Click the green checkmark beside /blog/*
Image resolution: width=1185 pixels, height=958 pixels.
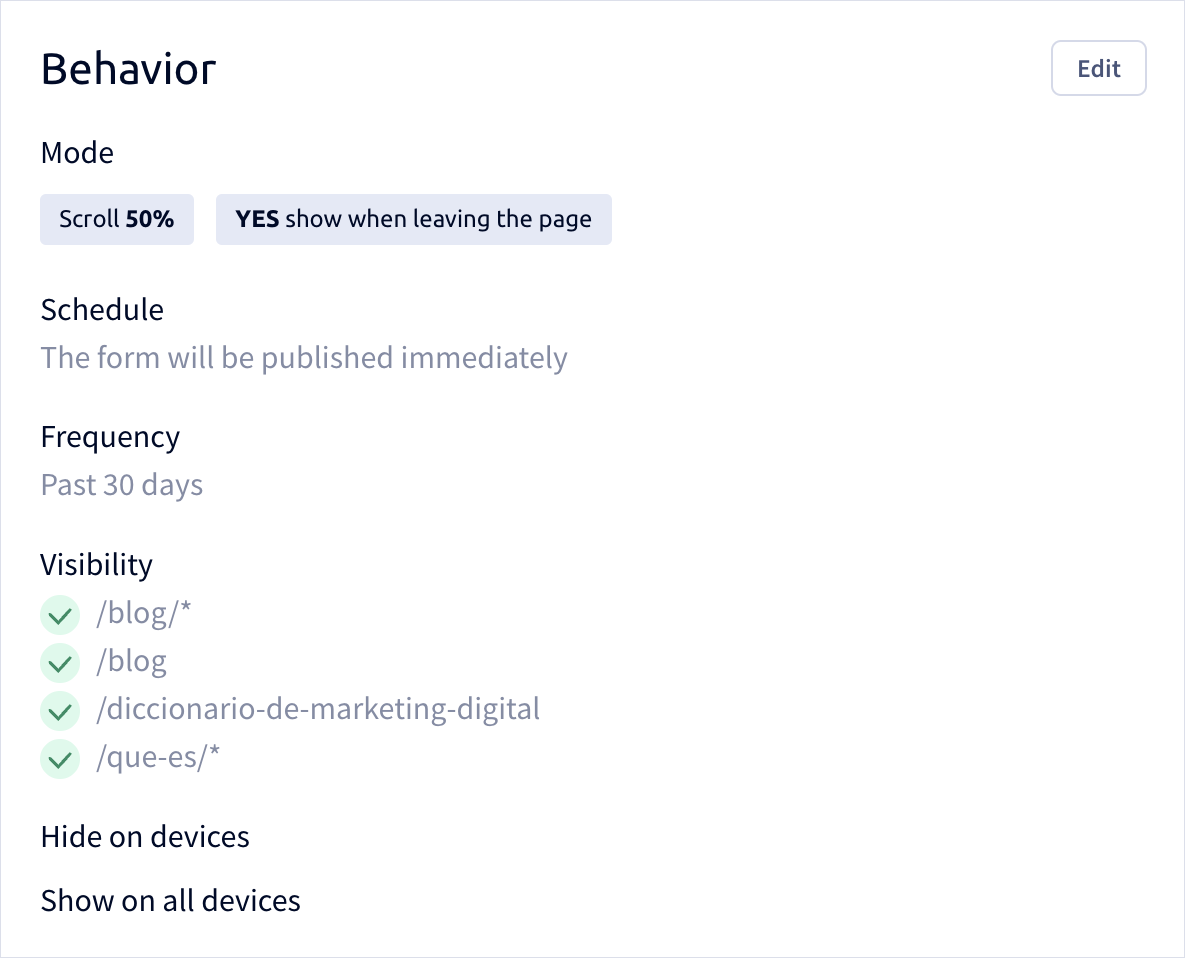click(x=60, y=615)
